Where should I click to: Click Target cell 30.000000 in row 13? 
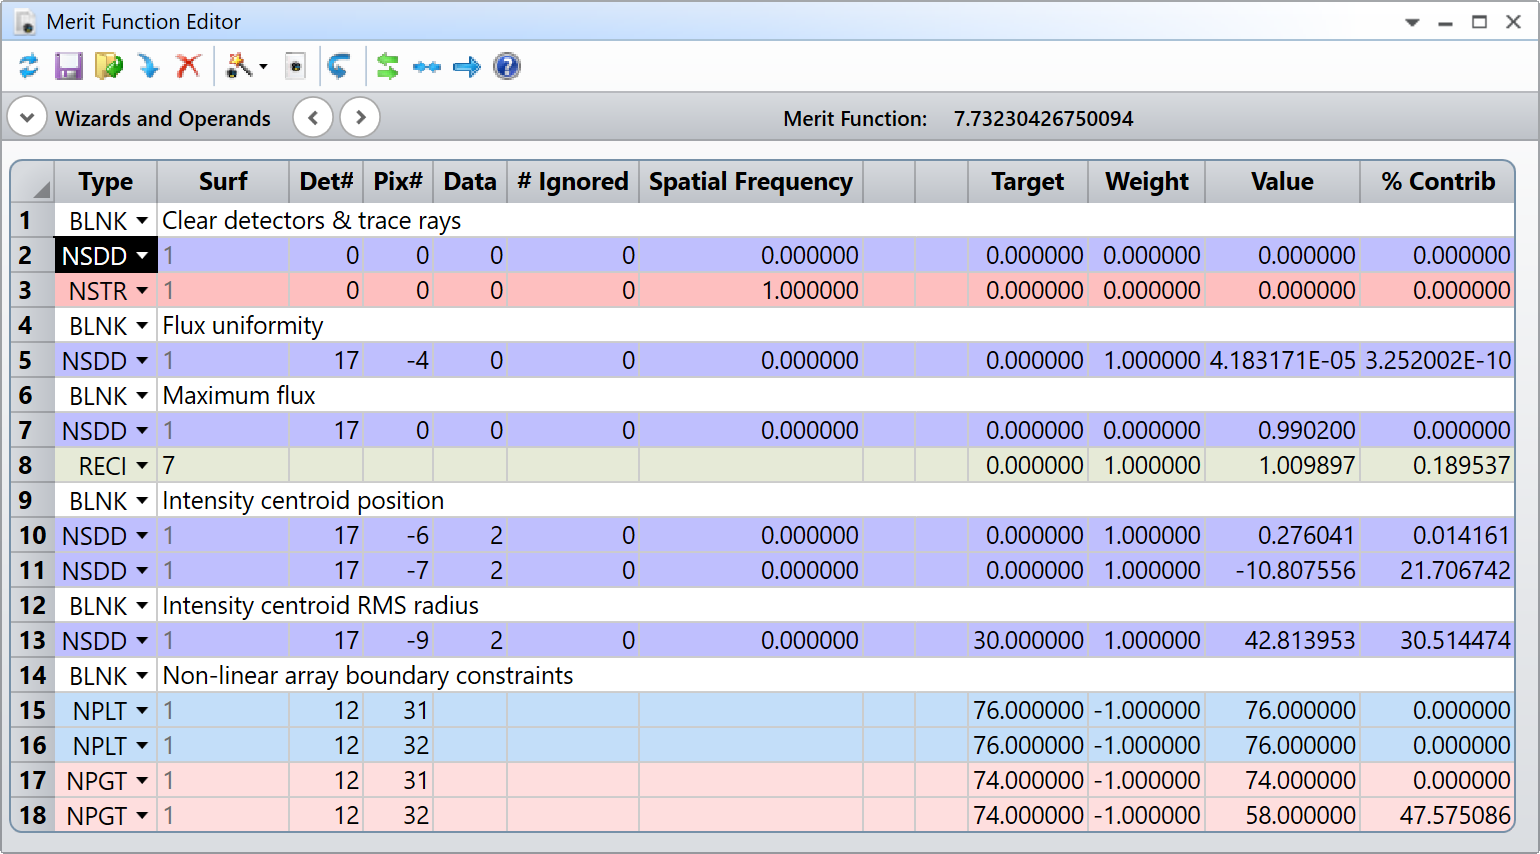coord(1028,641)
